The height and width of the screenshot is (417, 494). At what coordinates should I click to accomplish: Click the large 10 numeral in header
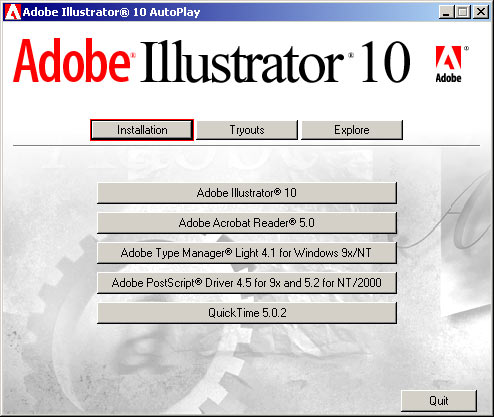(386, 62)
